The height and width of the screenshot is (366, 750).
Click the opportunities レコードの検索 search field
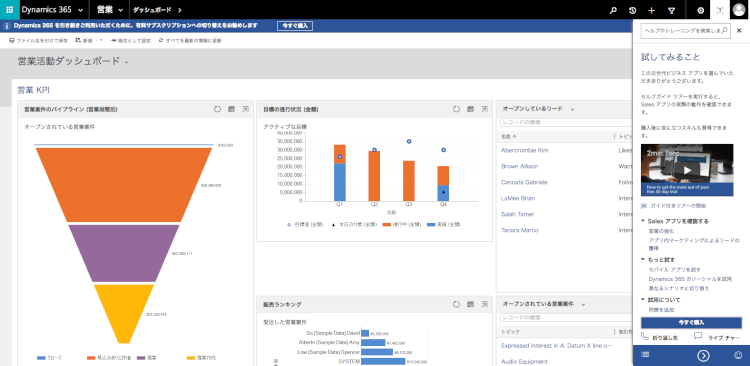click(566, 317)
